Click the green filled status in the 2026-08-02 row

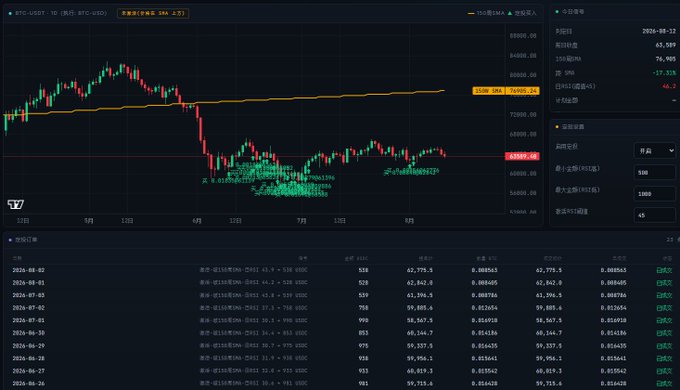[x=664, y=270]
